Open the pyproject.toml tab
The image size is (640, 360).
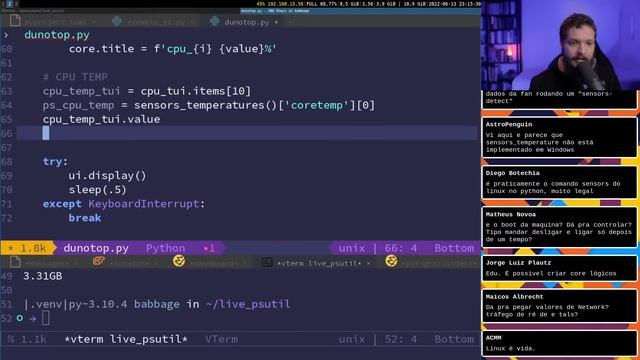click(x=56, y=22)
